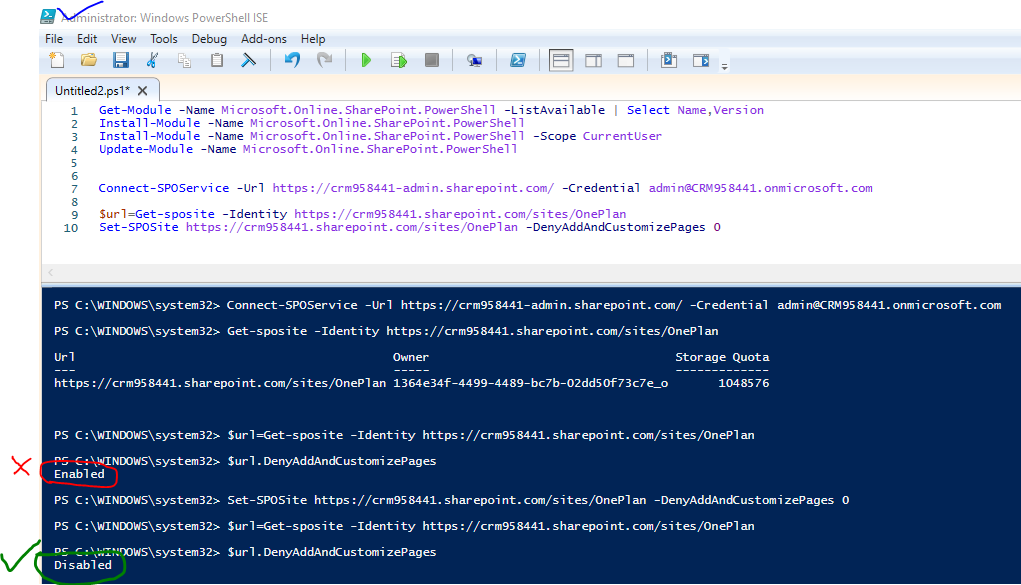Maximize the script pane layout icon
Image resolution: width=1021 pixels, height=585 pixels.
626,61
